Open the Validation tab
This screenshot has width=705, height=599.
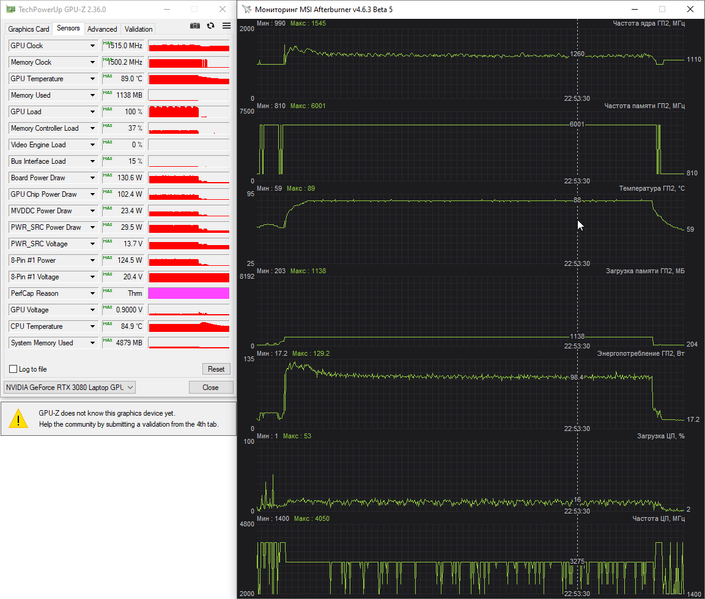click(x=138, y=29)
